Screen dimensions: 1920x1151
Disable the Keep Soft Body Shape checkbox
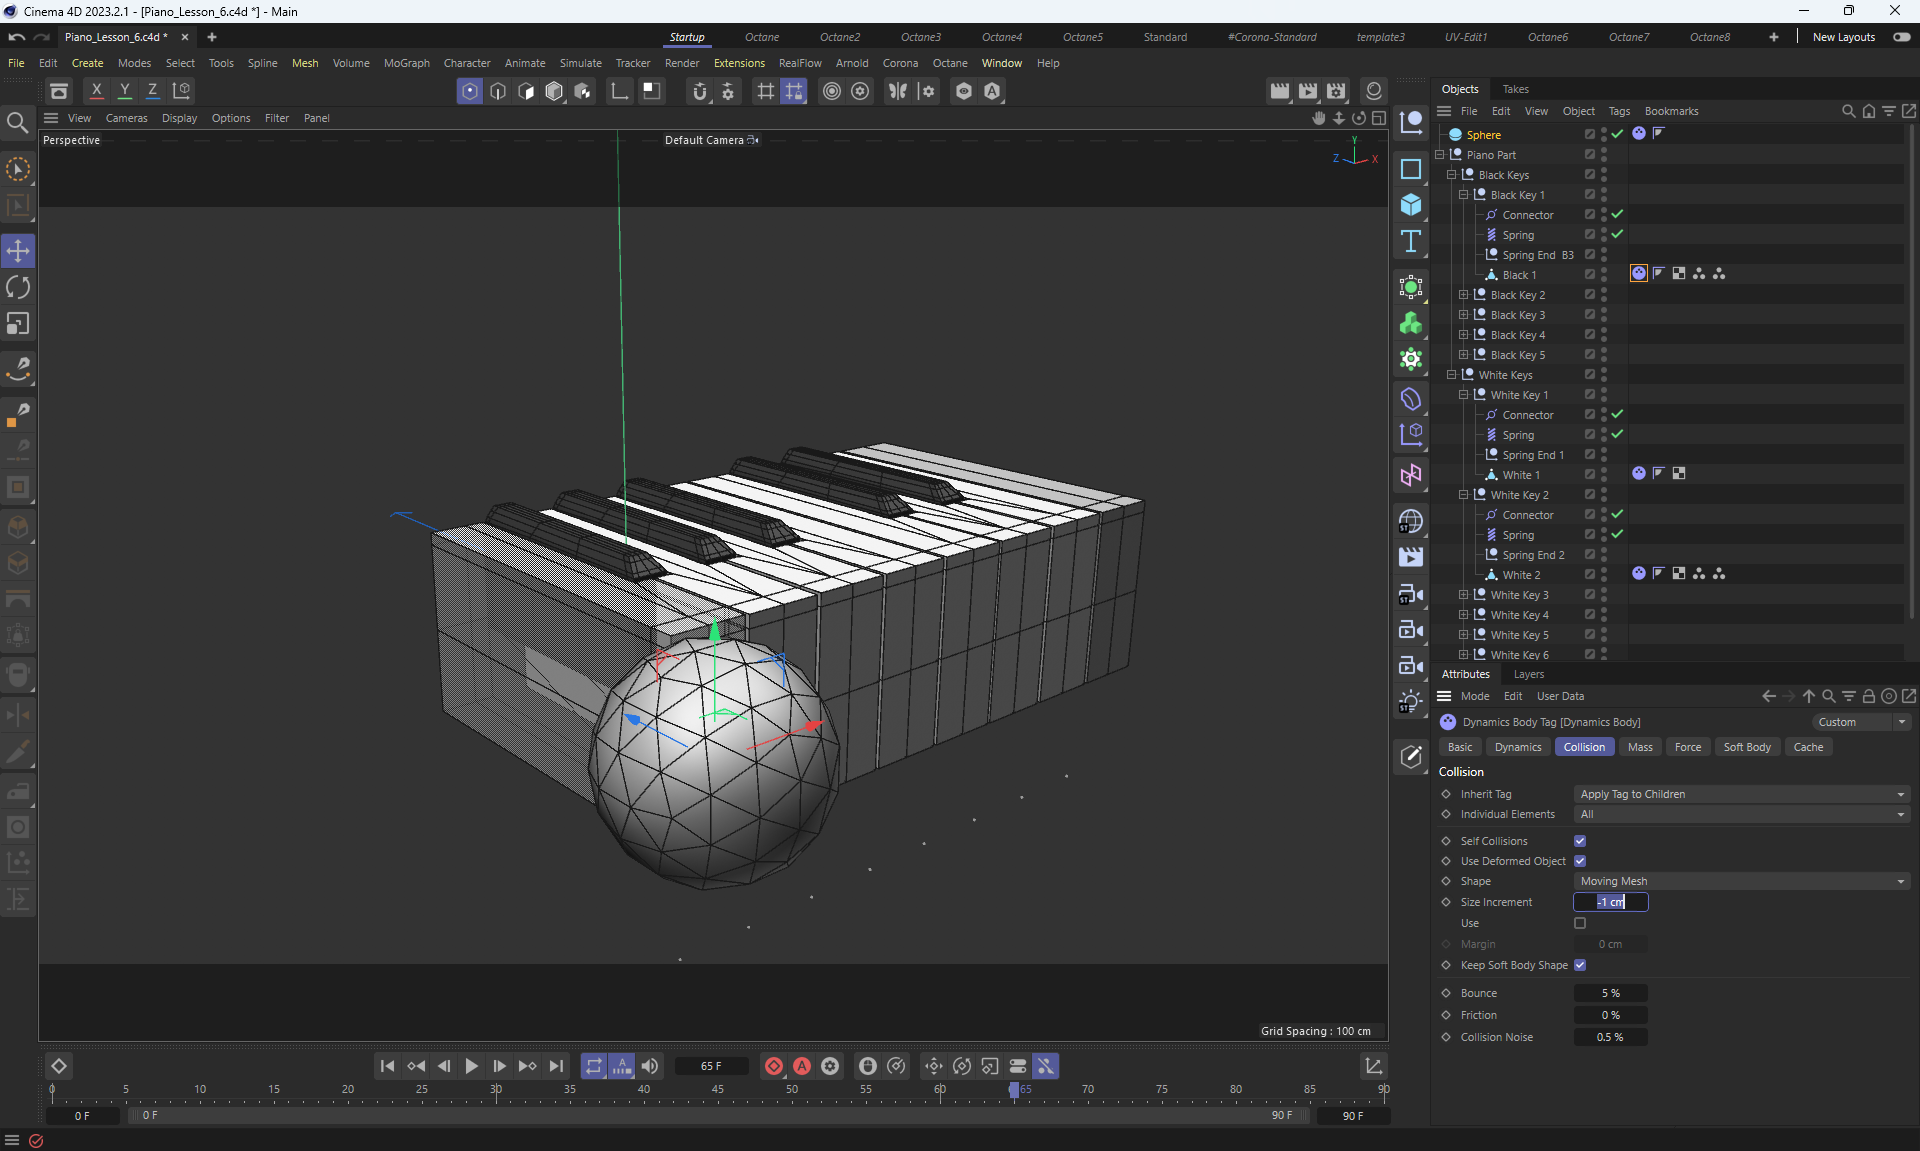tap(1580, 965)
